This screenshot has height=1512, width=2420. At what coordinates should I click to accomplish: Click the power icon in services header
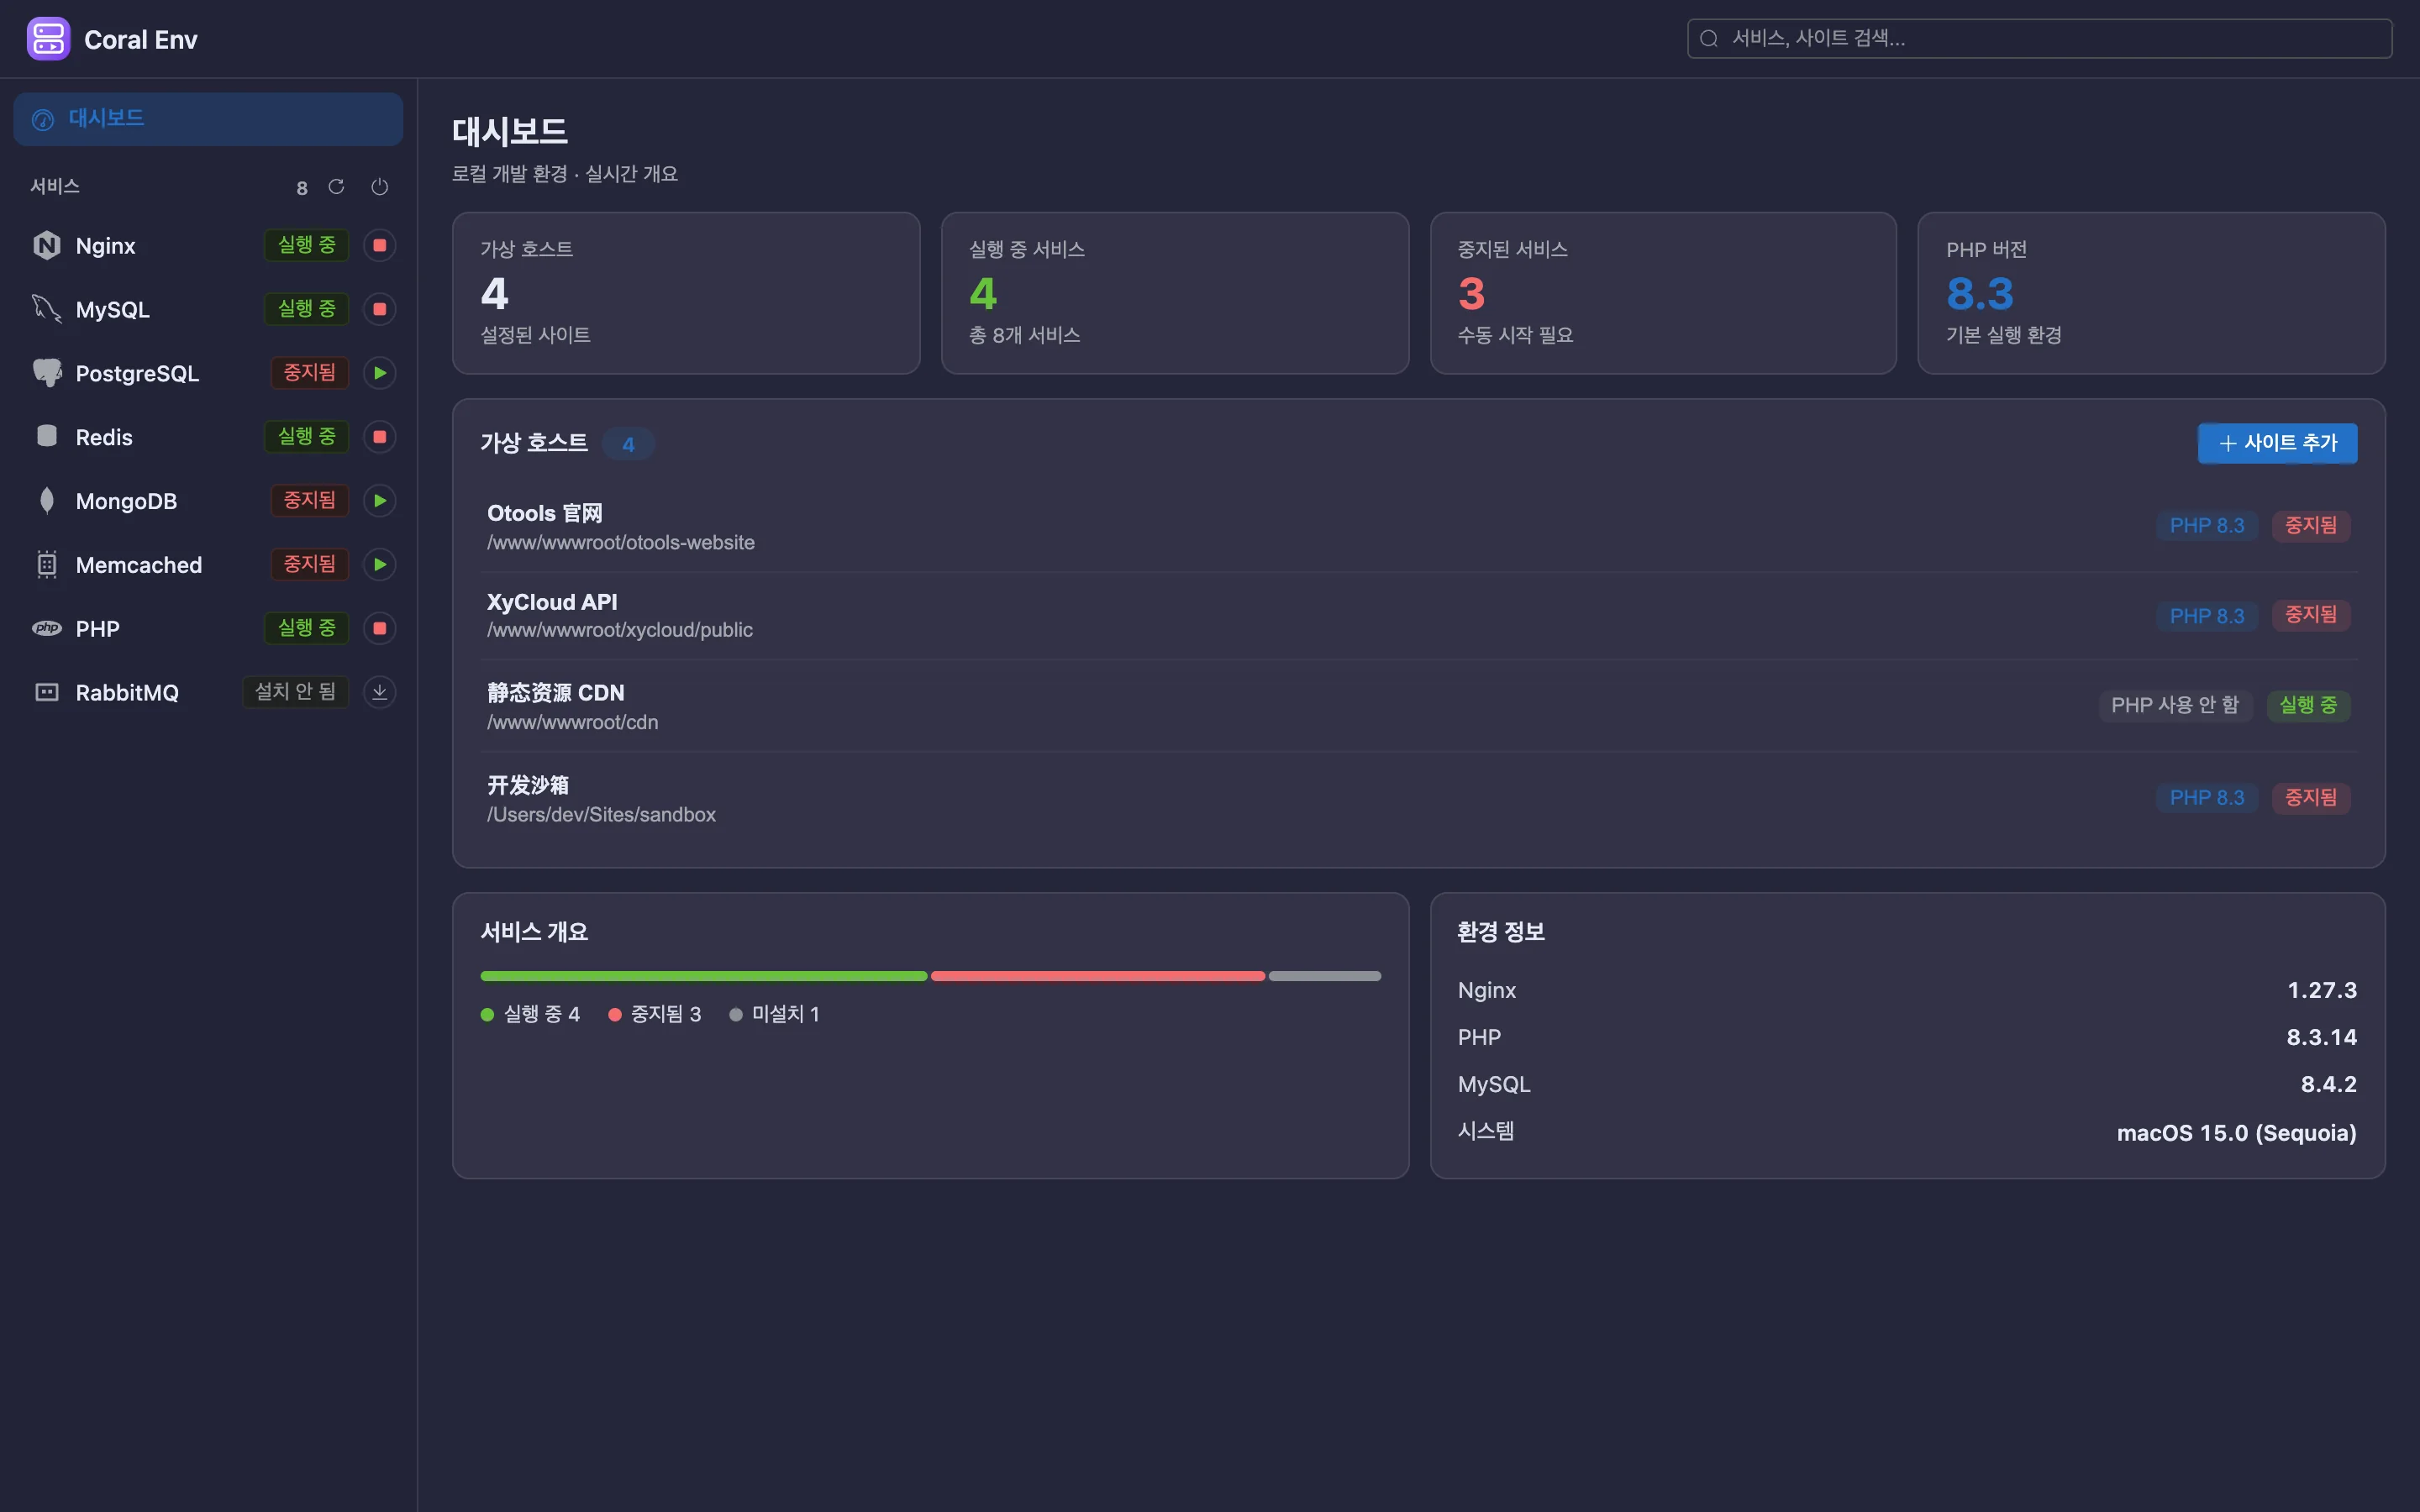379,187
